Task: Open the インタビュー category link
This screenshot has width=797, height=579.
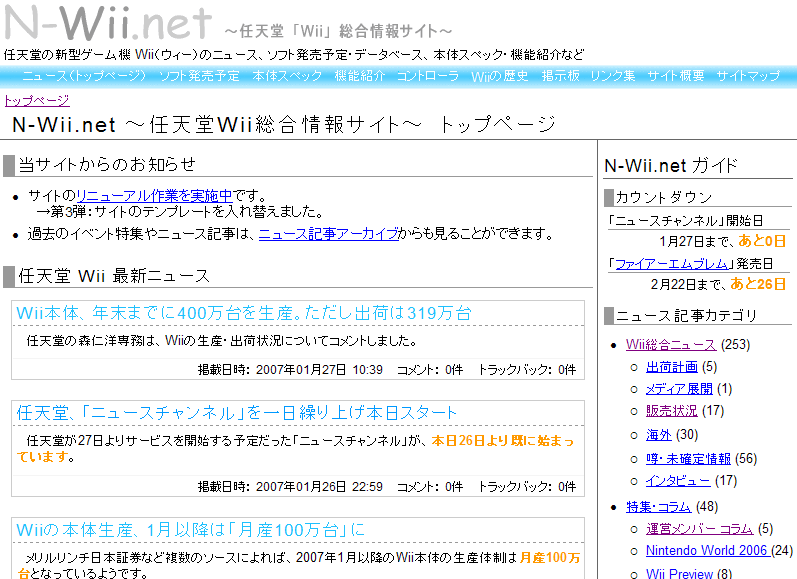Action: (678, 481)
